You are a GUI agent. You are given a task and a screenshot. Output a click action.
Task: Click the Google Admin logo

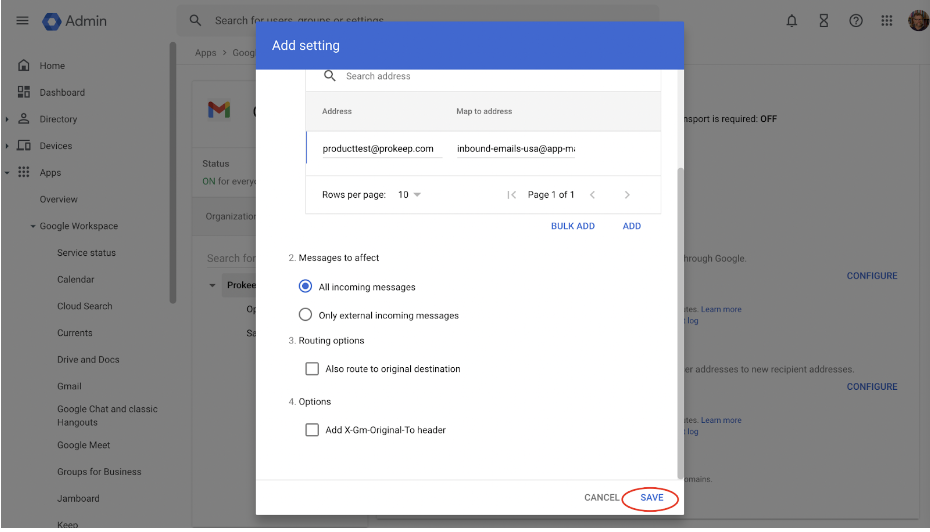coord(75,21)
